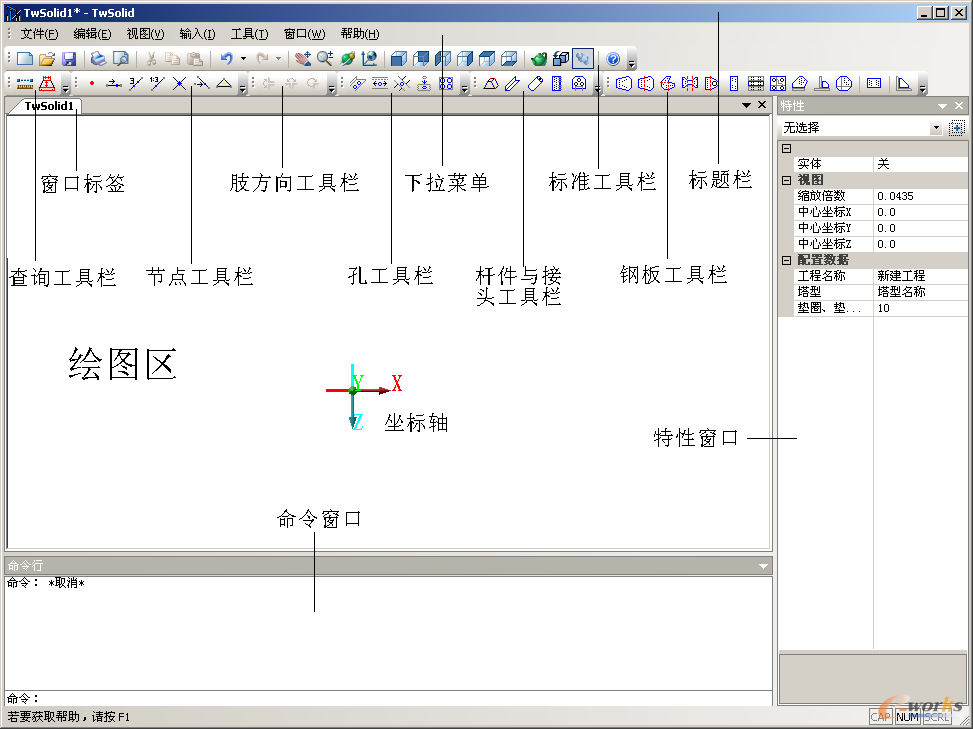Image resolution: width=973 pixels, height=729 pixels.
Task: Click the quick-select button in 特性 panel
Action: 957,128
